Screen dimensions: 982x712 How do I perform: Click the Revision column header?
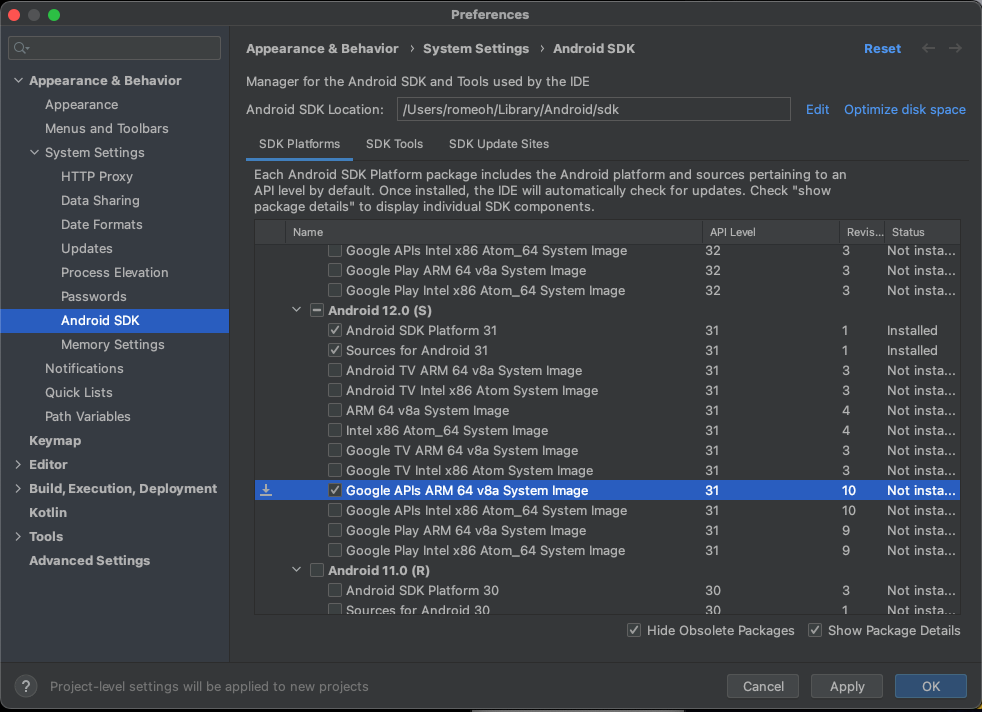862,232
